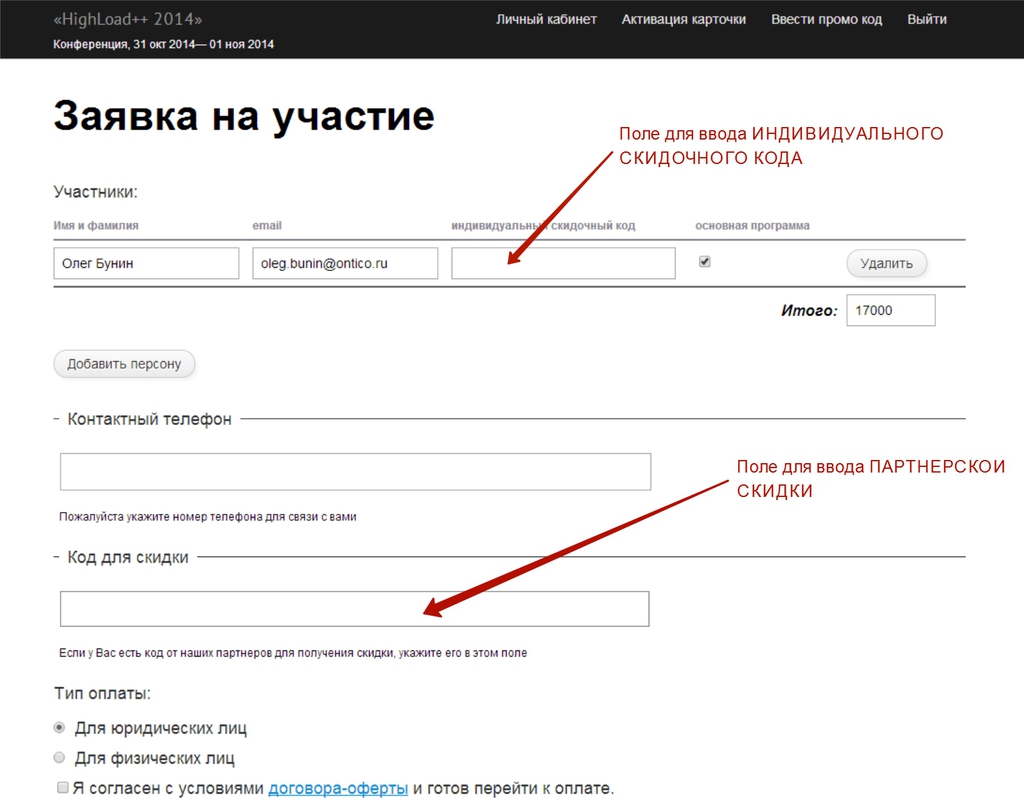Open the «HighLoad++ 2014» home link
The image size is (1024, 798).
pos(127,19)
